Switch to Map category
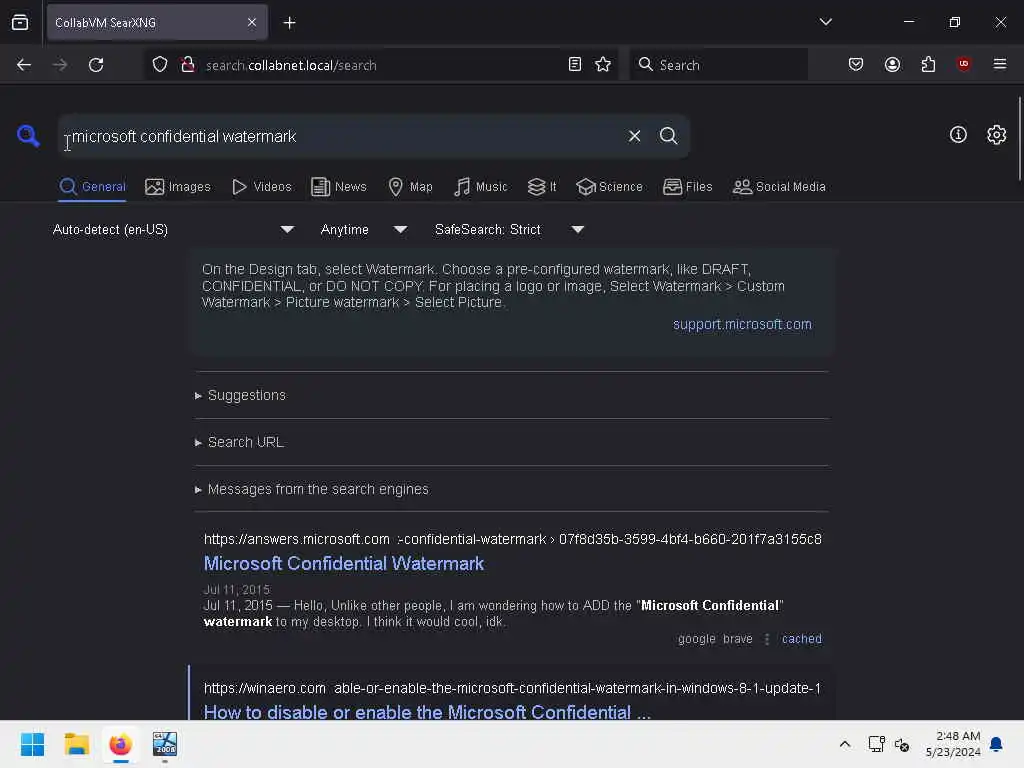This screenshot has width=1024, height=768. coord(410,187)
